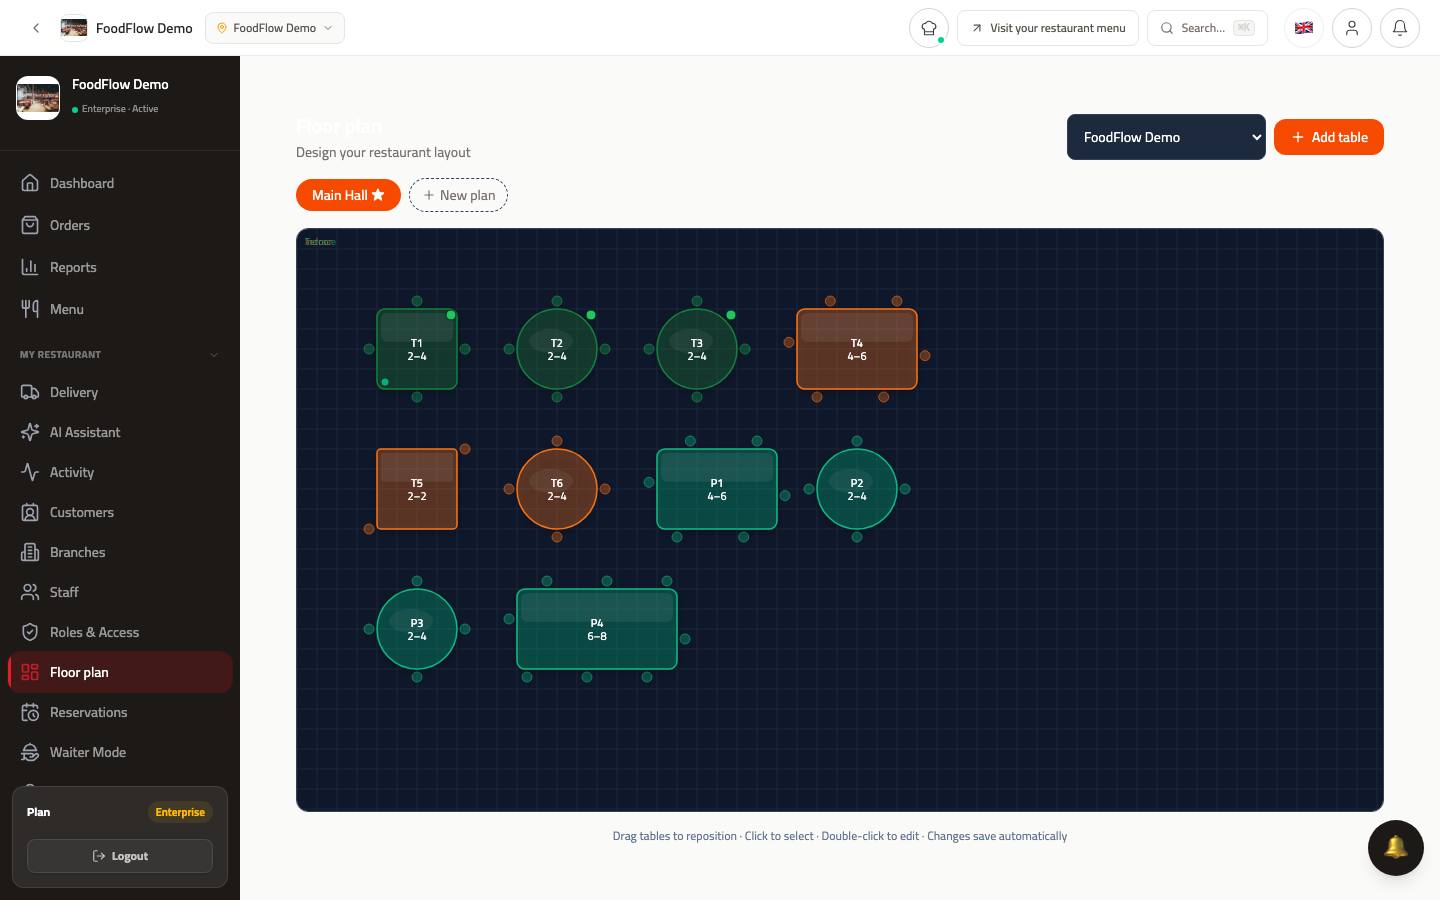The image size is (1440, 900).
Task: Select table T1 on the floor plan
Action: point(417,349)
